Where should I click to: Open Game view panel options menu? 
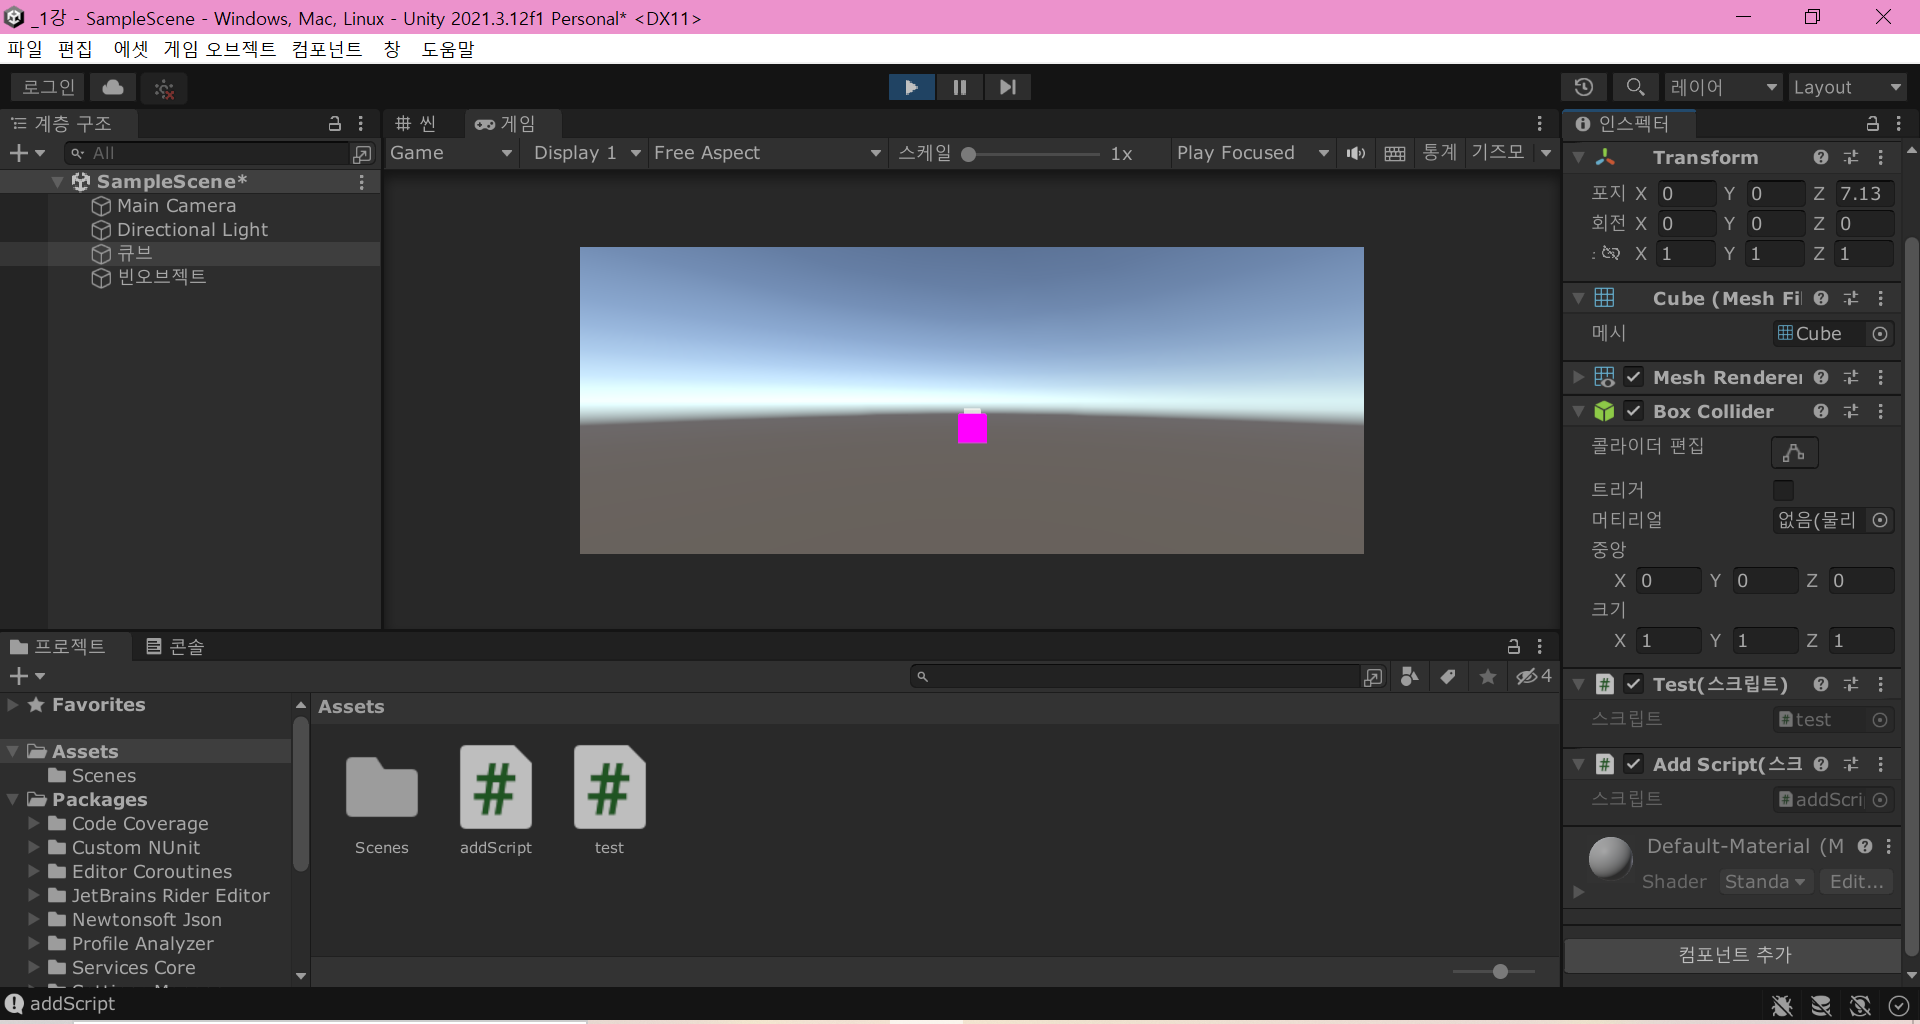click(x=1540, y=124)
